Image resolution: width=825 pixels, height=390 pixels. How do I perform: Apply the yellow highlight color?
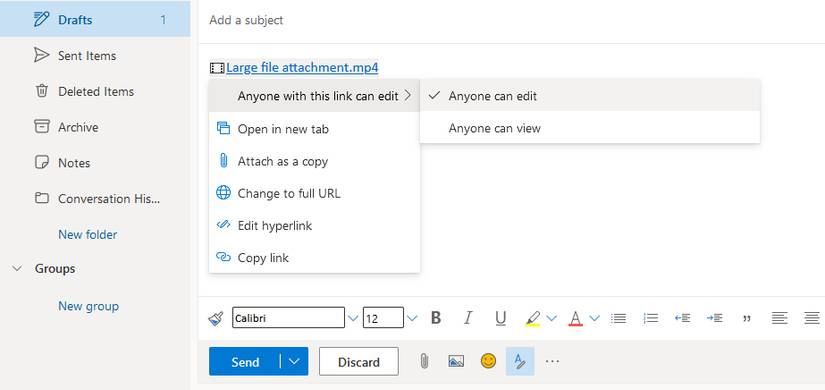pyautogui.click(x=533, y=318)
